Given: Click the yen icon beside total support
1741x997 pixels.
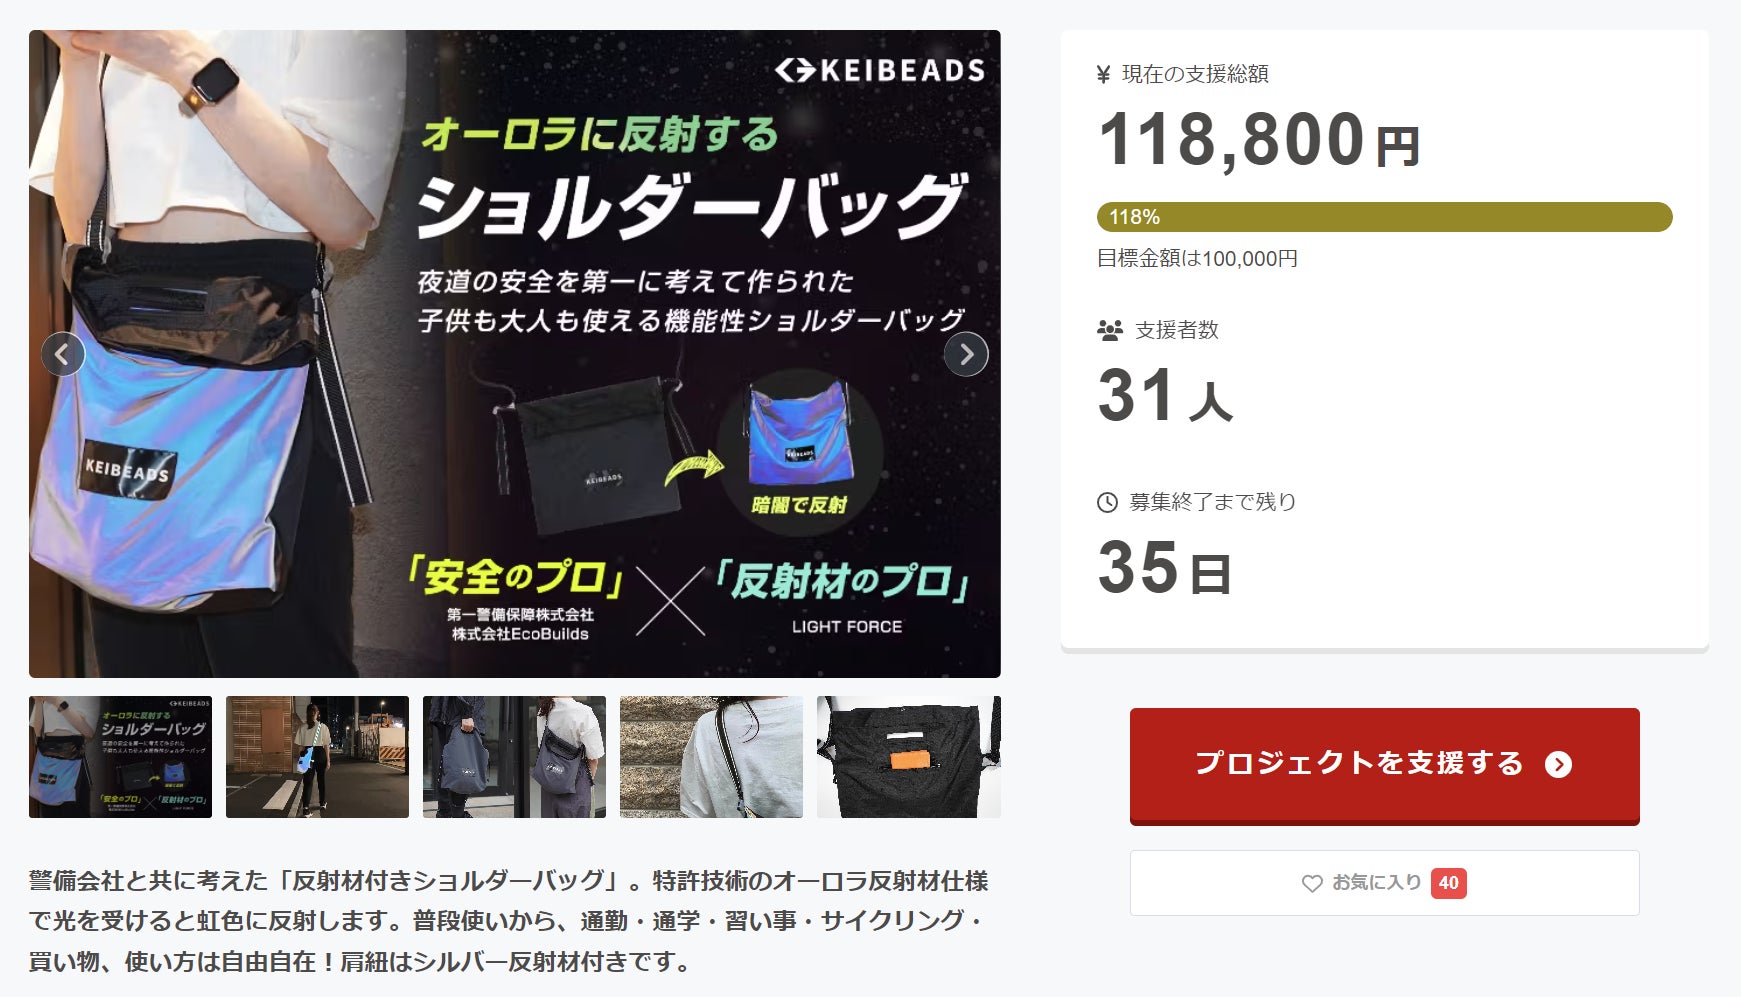Looking at the screenshot, I should pyautogui.click(x=1104, y=74).
